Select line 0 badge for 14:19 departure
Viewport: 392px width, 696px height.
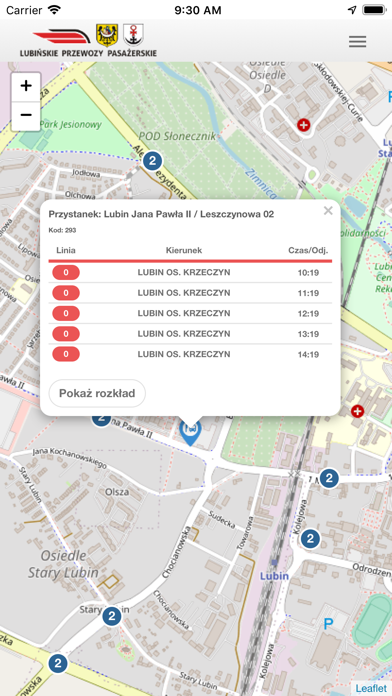point(66,354)
